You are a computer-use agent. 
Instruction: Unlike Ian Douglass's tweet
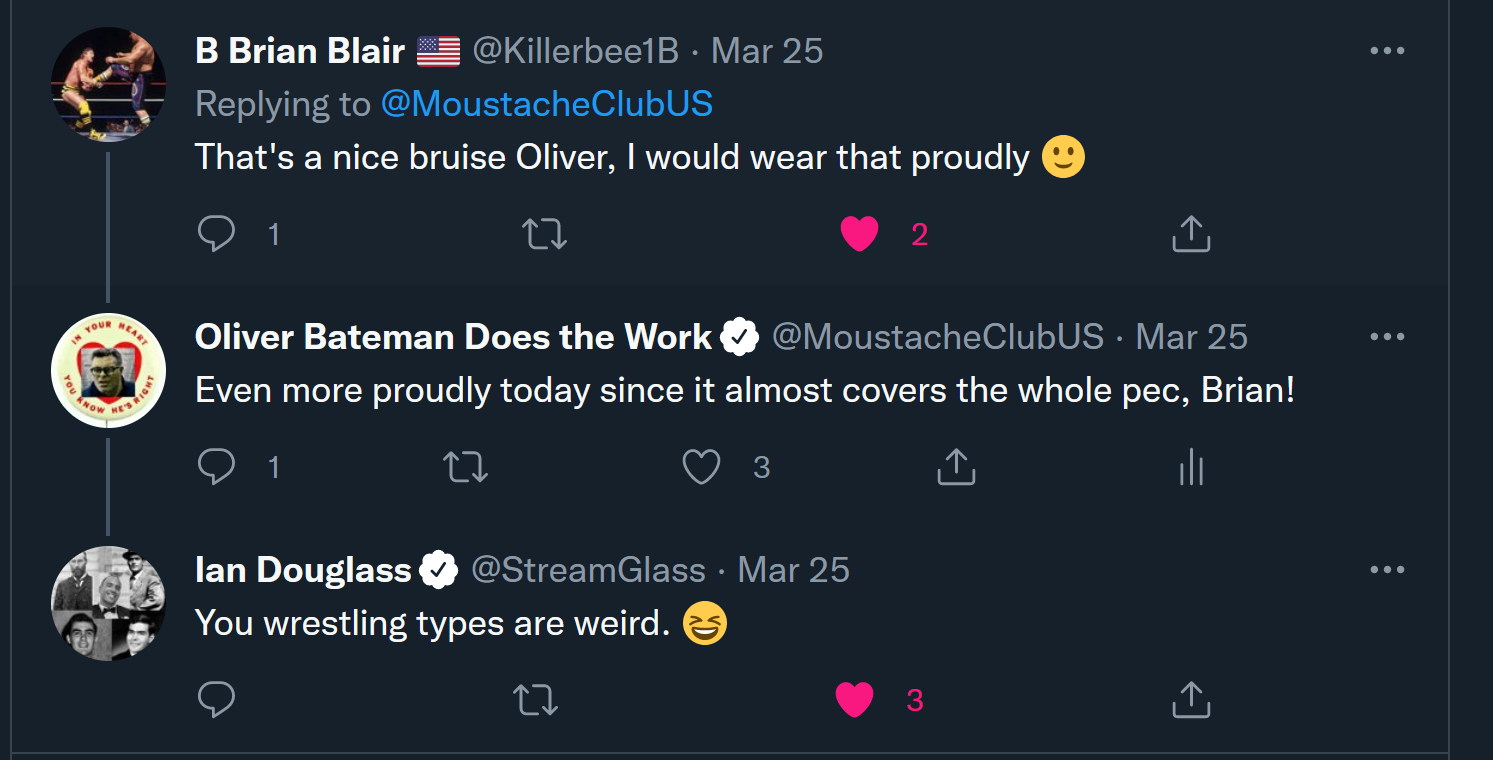[854, 700]
